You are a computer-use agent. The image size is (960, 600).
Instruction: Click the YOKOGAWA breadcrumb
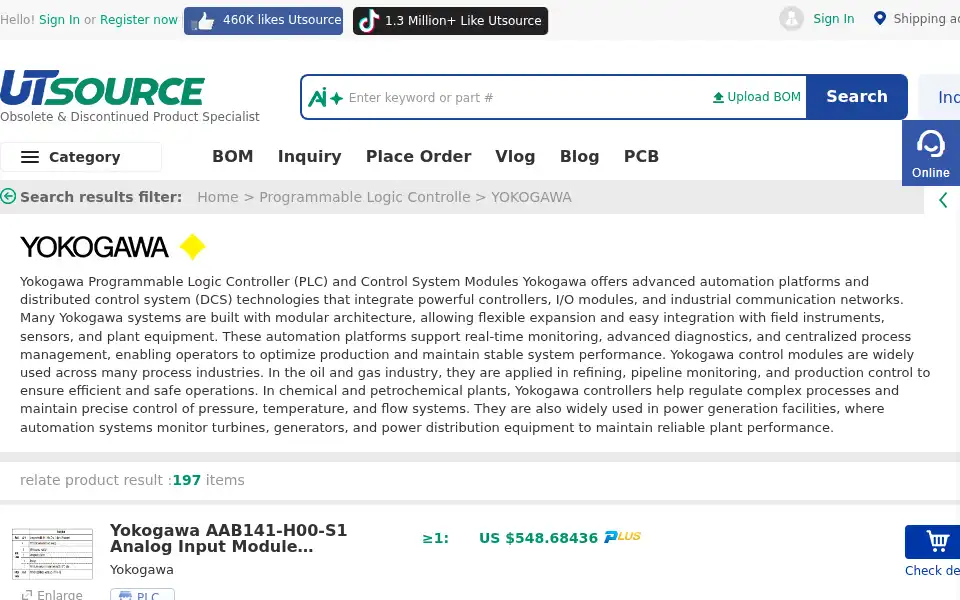[531, 197]
